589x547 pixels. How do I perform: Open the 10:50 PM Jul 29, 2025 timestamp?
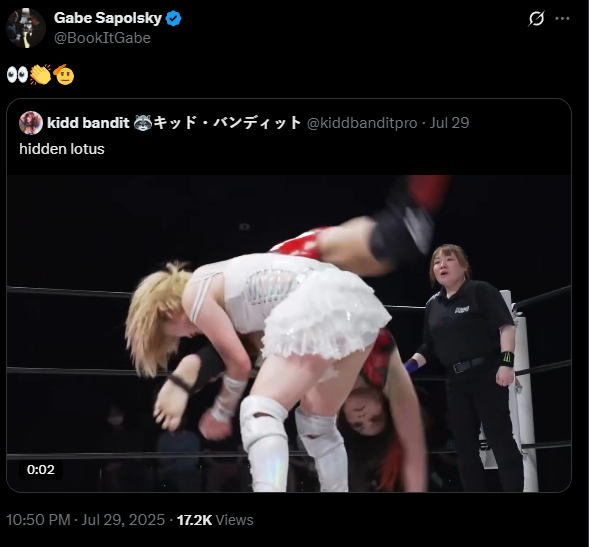pyautogui.click(x=86, y=520)
